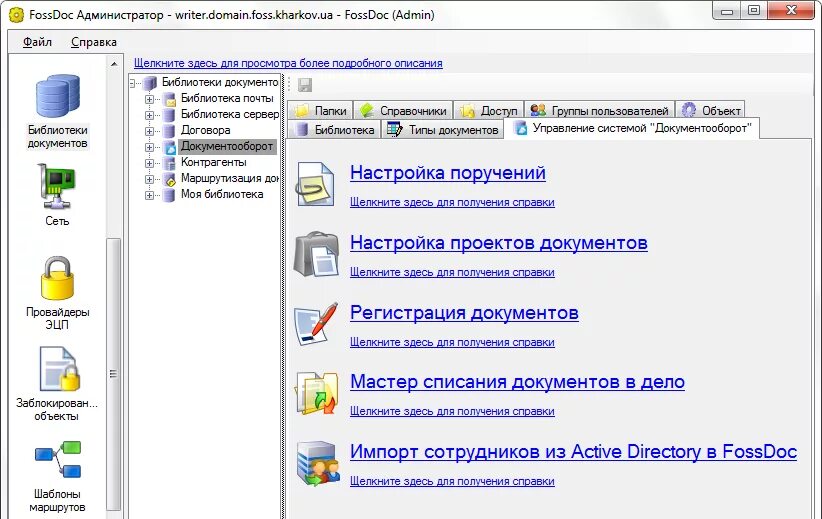Select Библиотека почты in the tree

(227, 98)
